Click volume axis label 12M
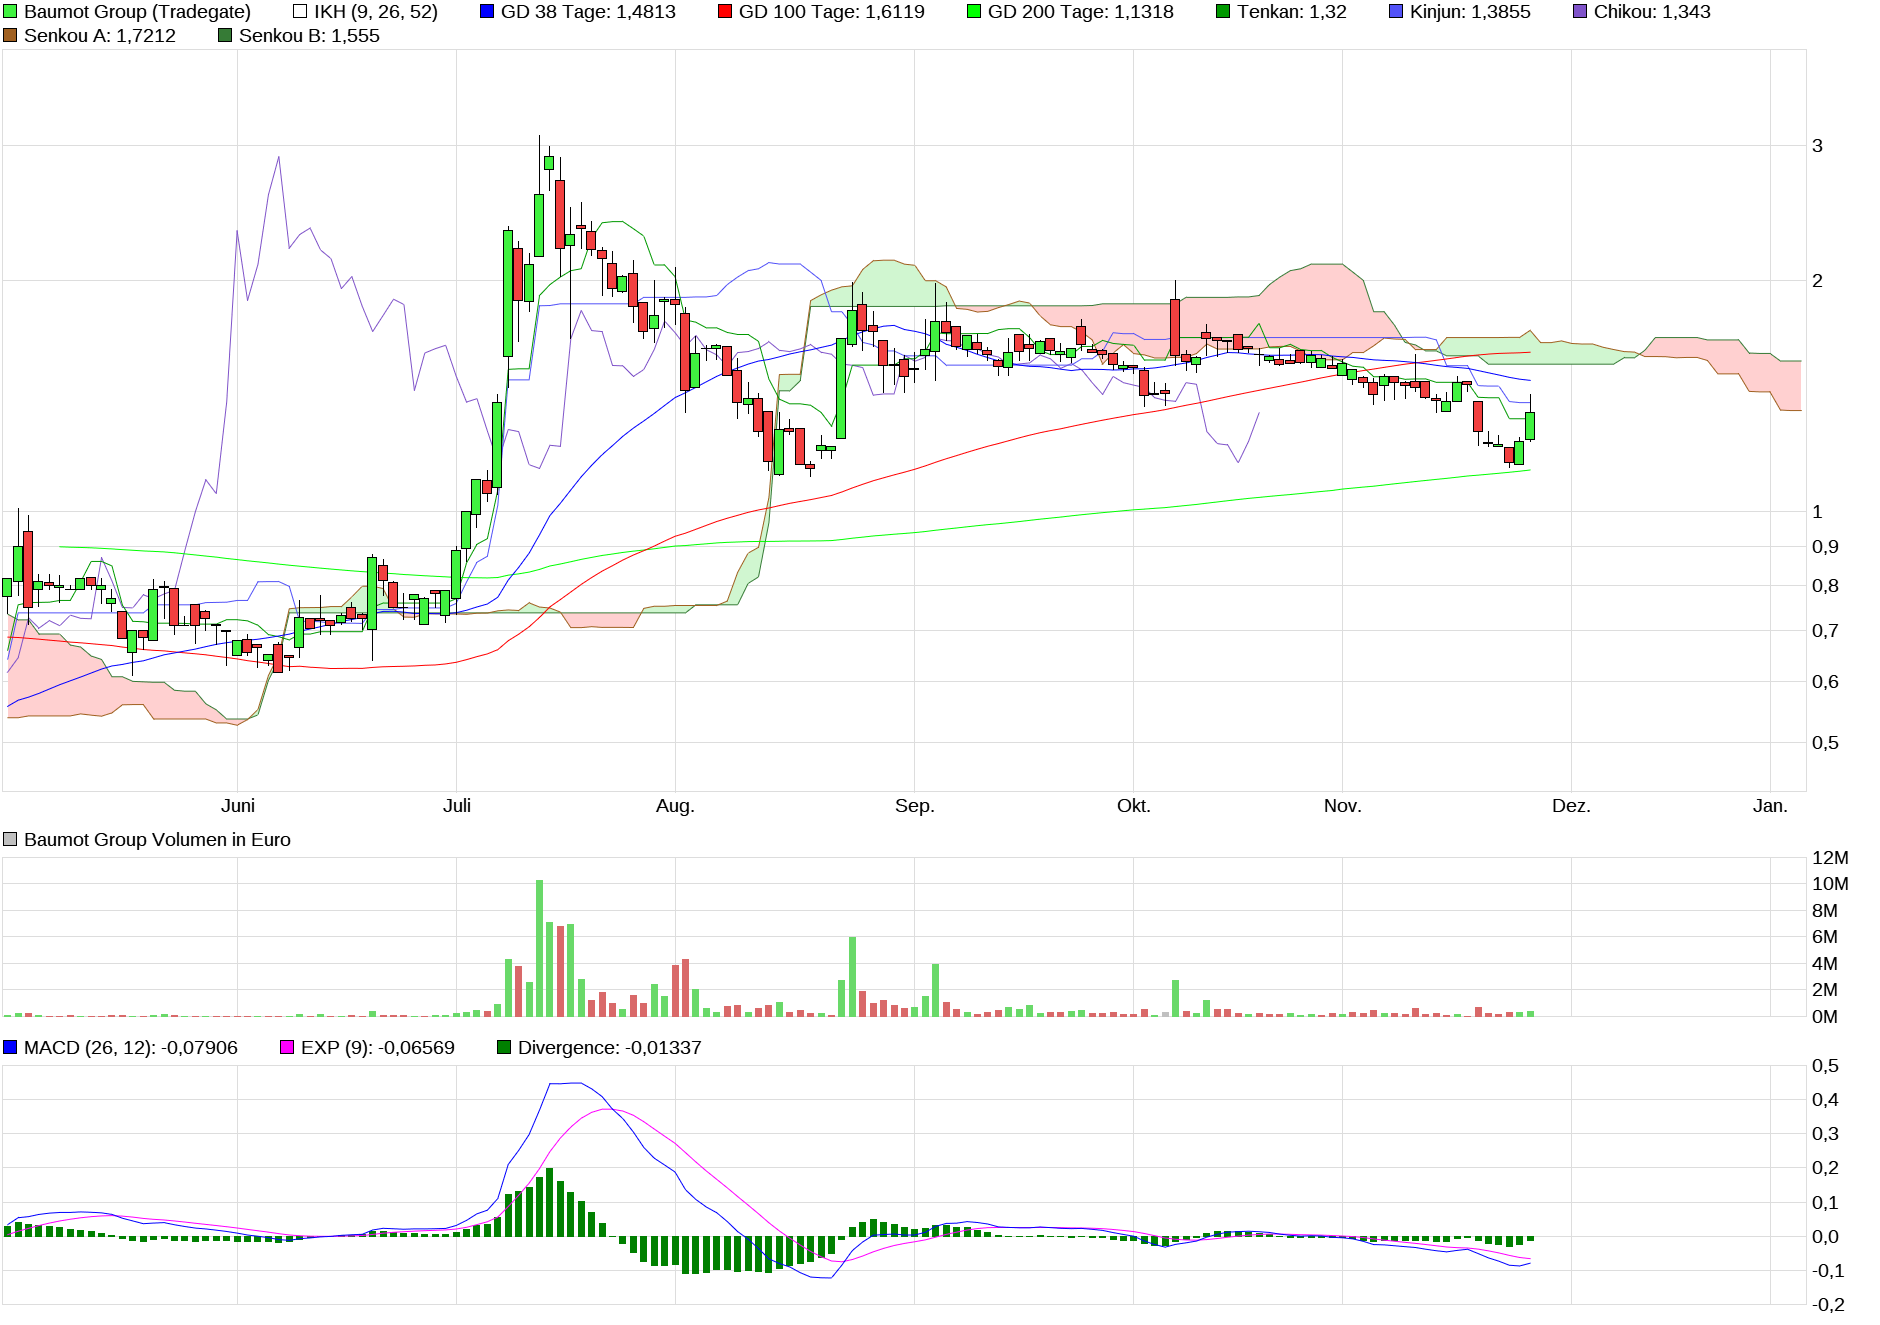1880x1325 pixels. [x=1830, y=858]
